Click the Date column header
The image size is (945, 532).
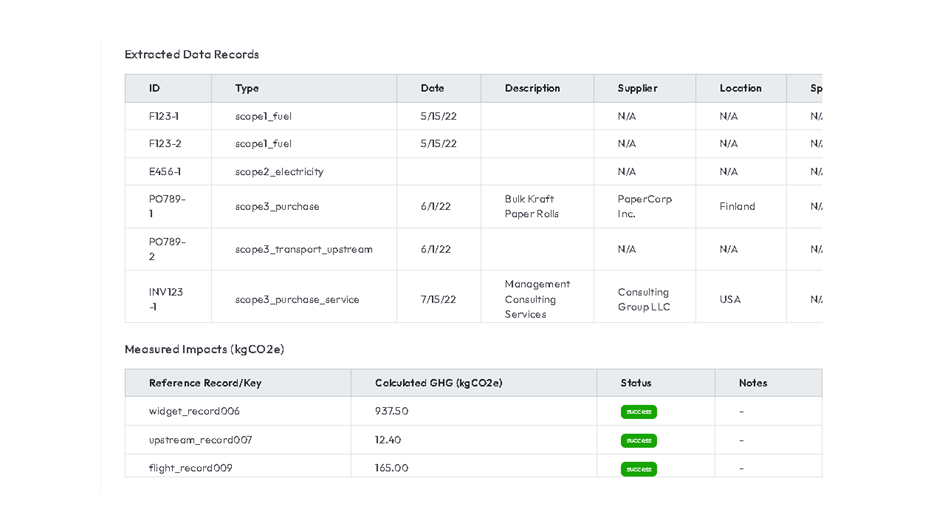point(432,88)
